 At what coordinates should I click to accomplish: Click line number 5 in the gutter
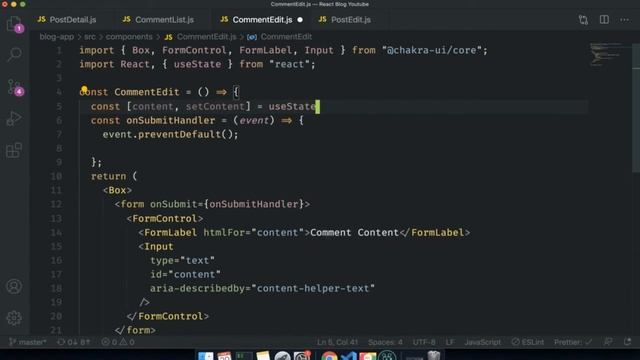click(59, 107)
